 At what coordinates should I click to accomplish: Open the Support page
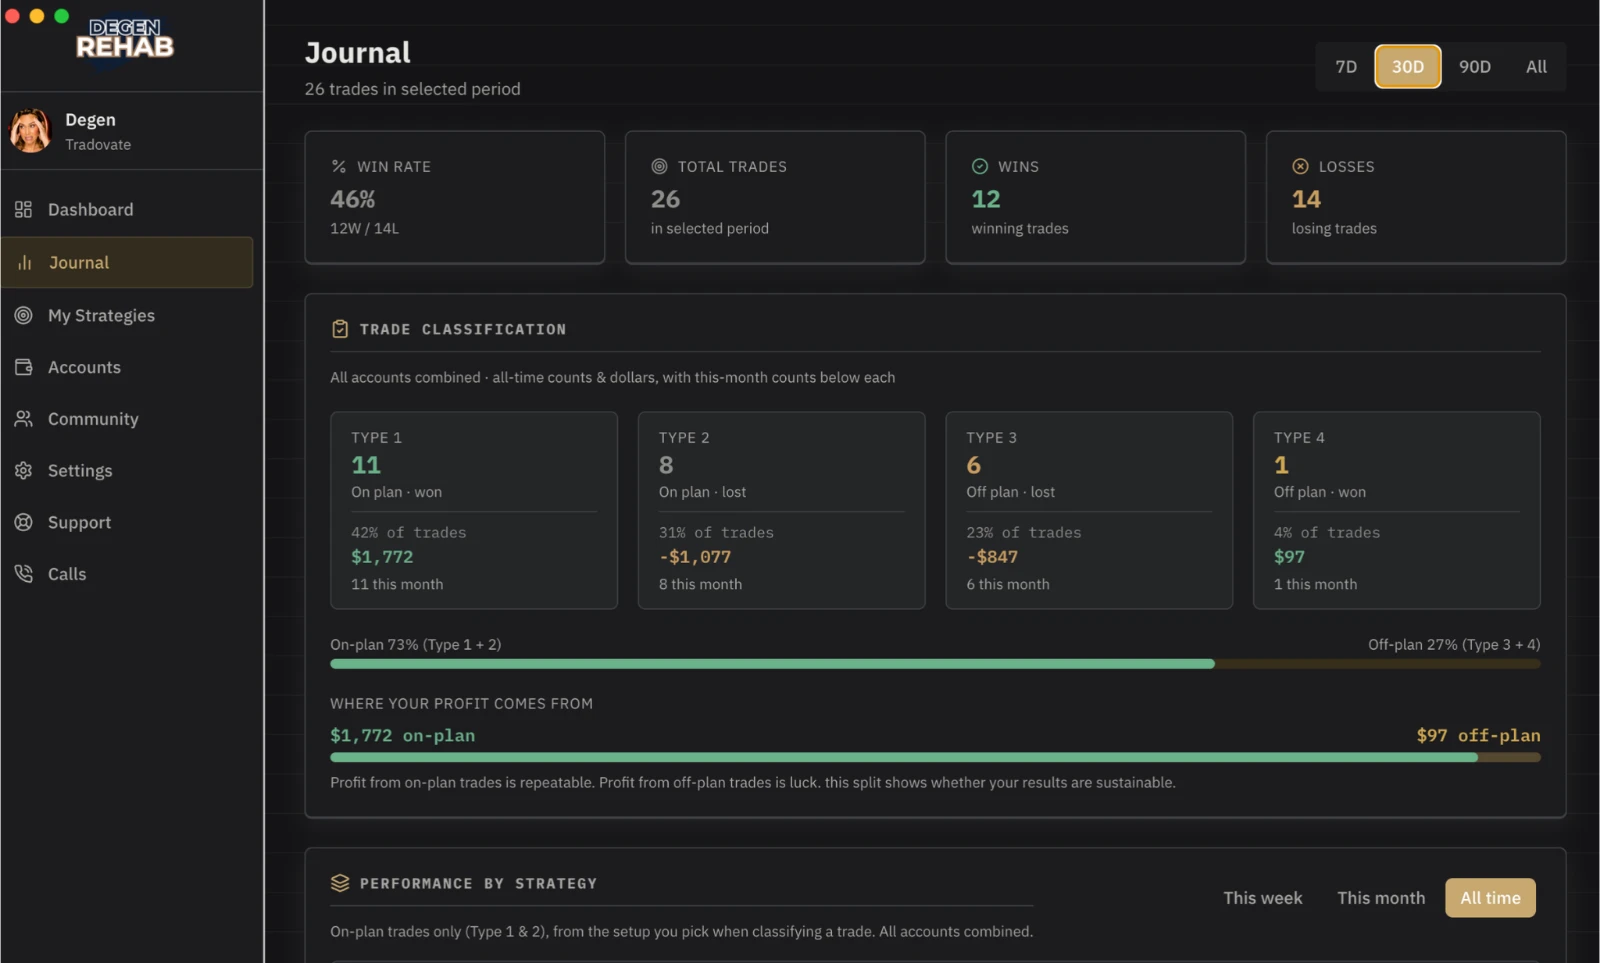pyautogui.click(x=127, y=522)
